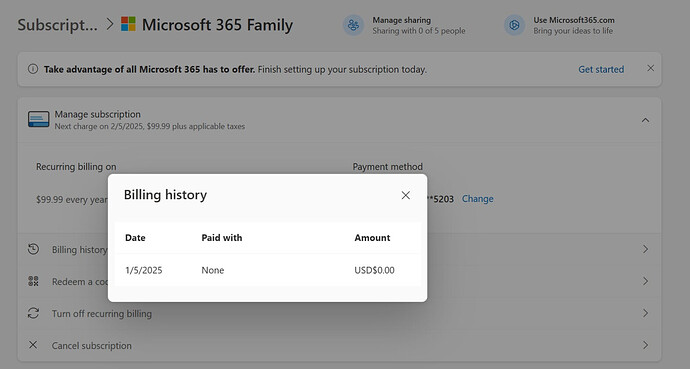
Task: Expand the Billing history row chevron
Action: [x=645, y=249]
